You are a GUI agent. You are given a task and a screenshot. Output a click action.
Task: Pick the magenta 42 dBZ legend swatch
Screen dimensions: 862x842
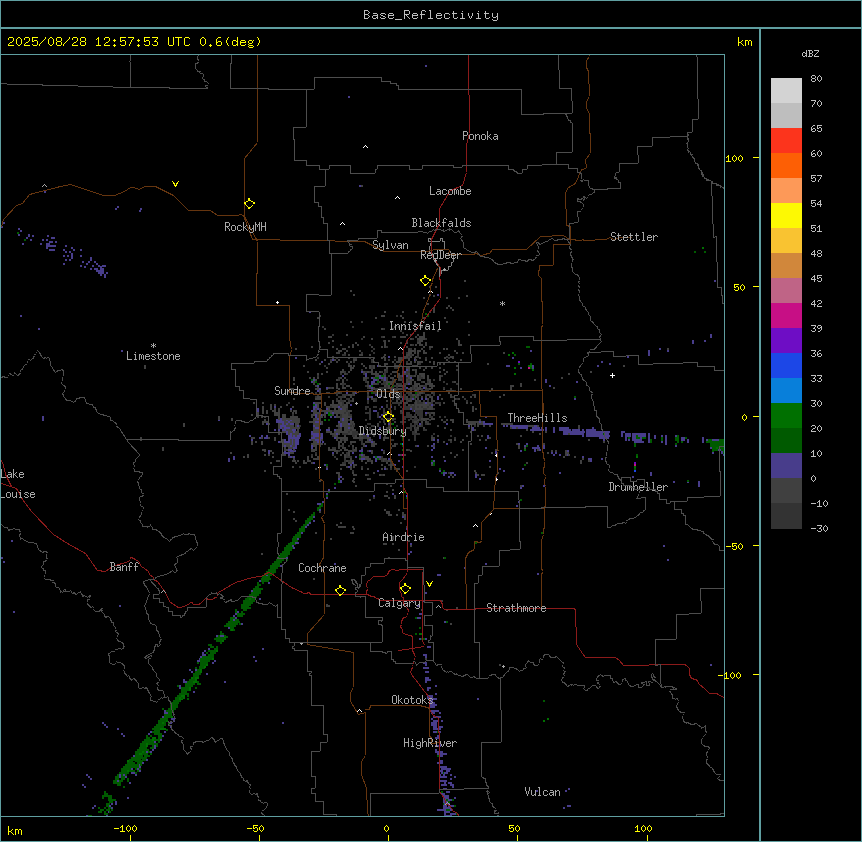786,315
